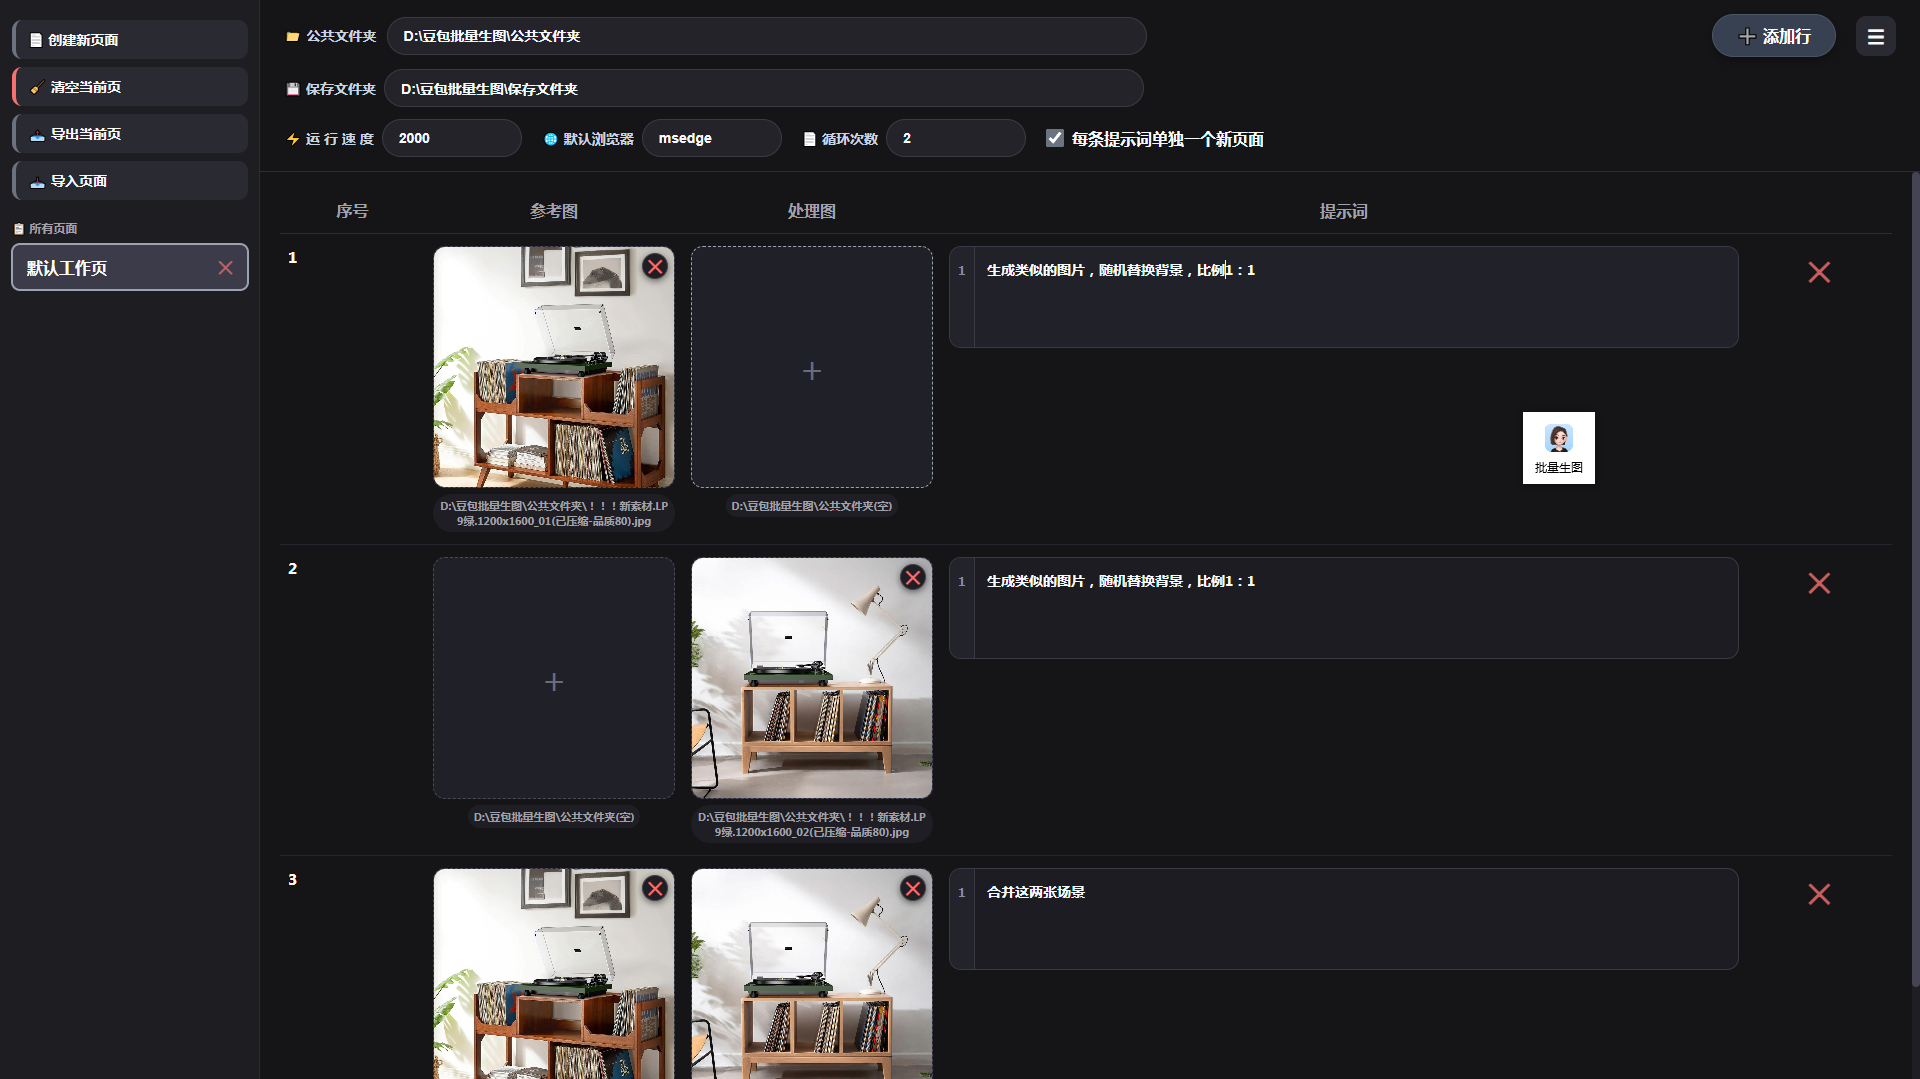Open the 默认浏览器 msedge field
The image size is (1920, 1079).
(x=711, y=139)
